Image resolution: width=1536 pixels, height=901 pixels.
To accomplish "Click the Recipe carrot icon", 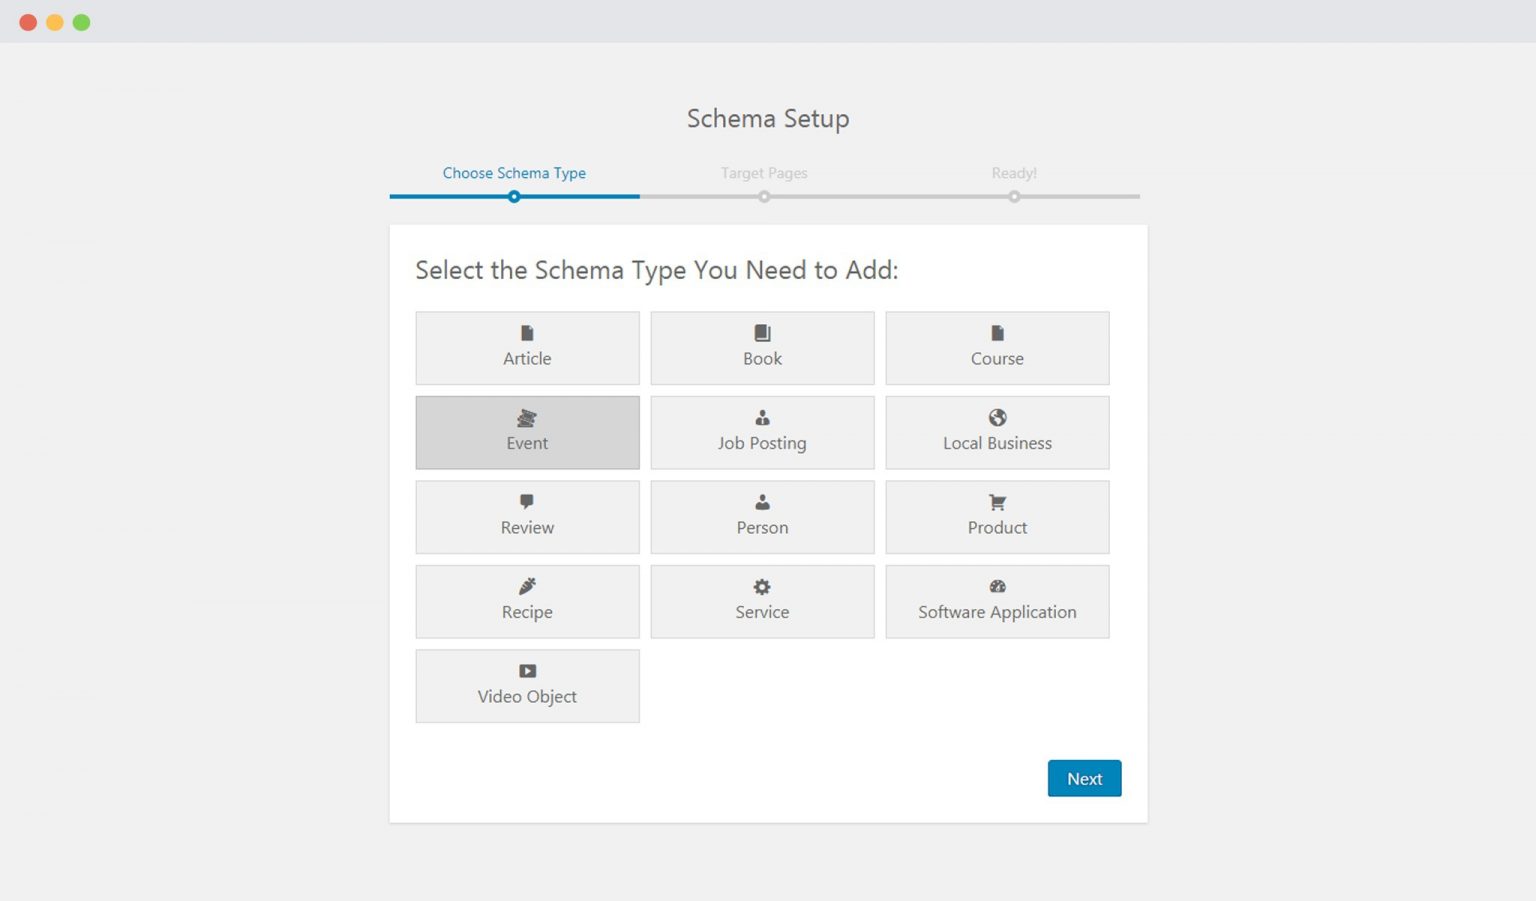I will tap(527, 587).
